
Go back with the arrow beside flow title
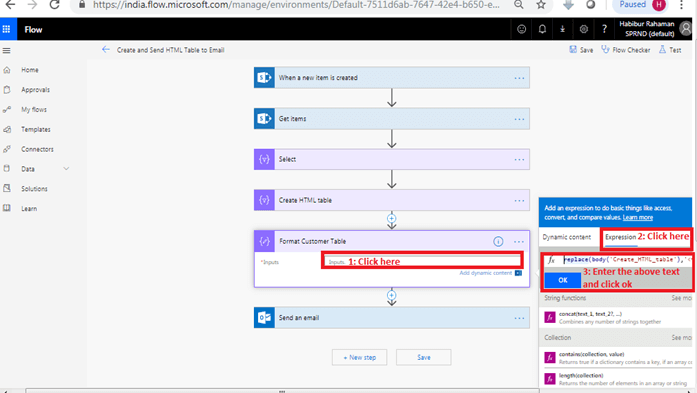[105, 49]
